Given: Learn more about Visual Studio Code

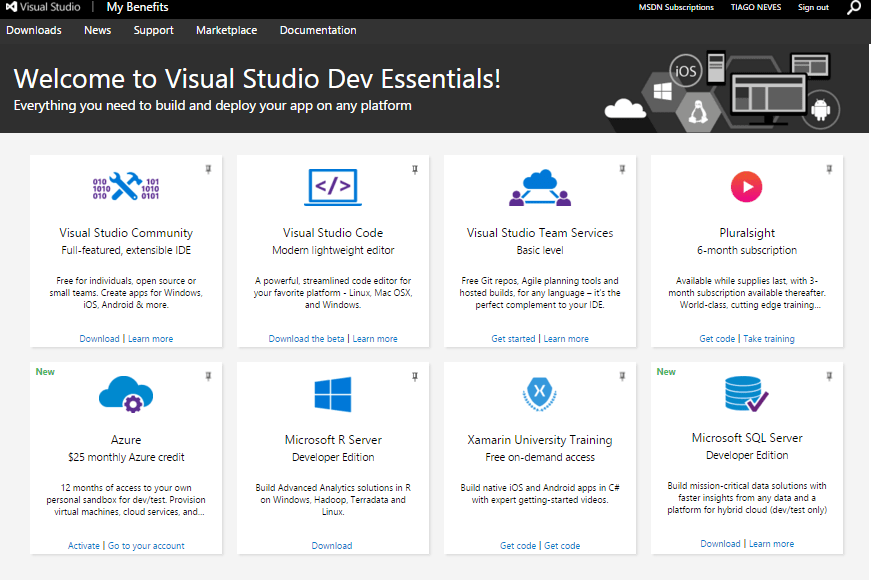Looking at the screenshot, I should click(x=375, y=339).
